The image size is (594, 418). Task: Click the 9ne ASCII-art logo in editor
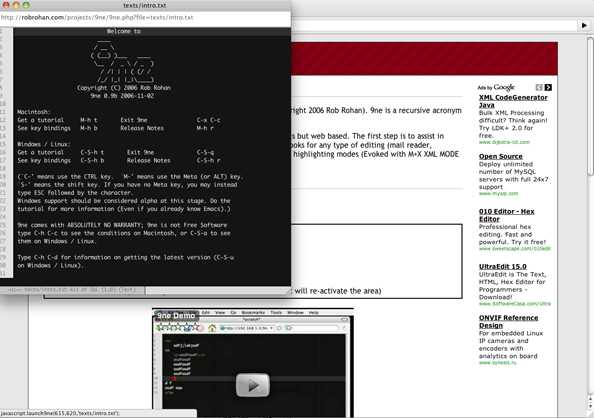tap(122, 62)
